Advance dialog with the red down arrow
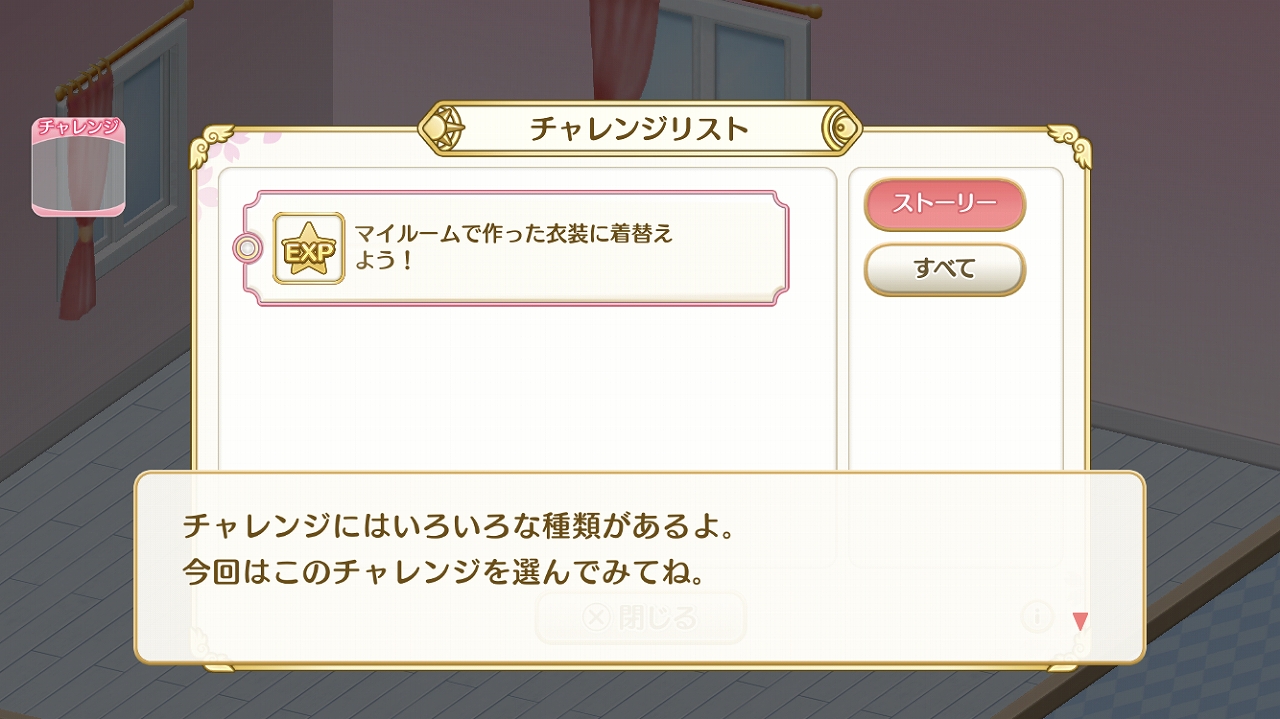The image size is (1280, 719). [x=1079, y=621]
